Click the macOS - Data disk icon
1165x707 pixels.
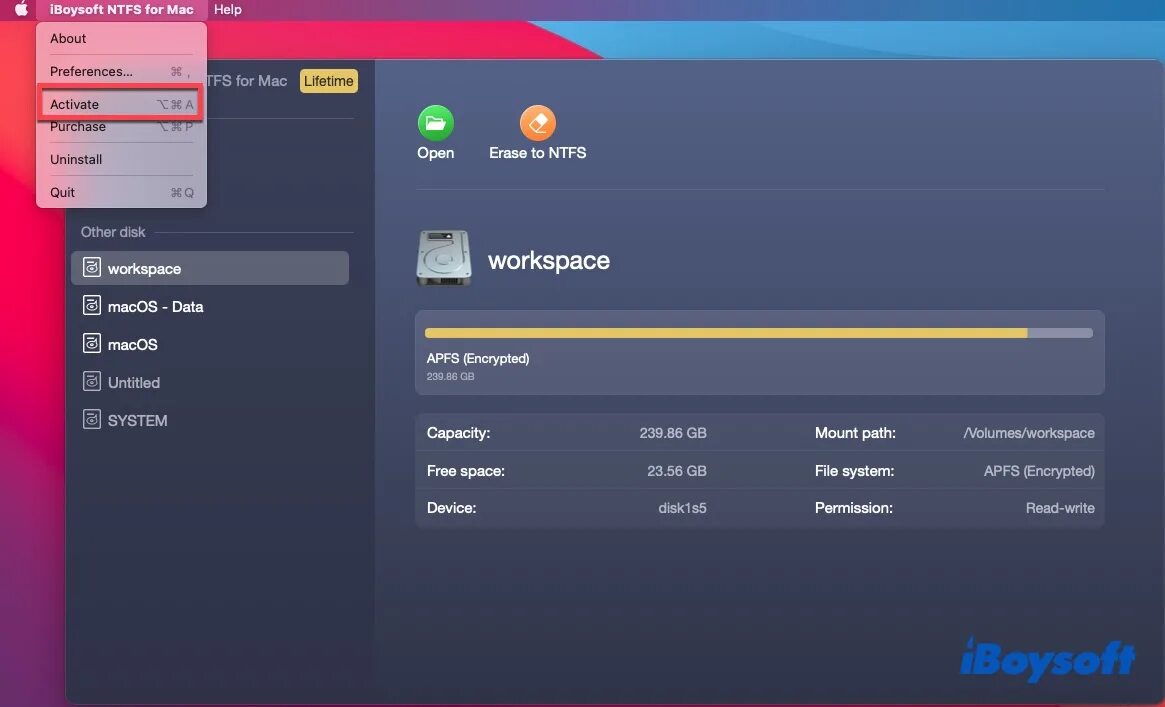91,305
